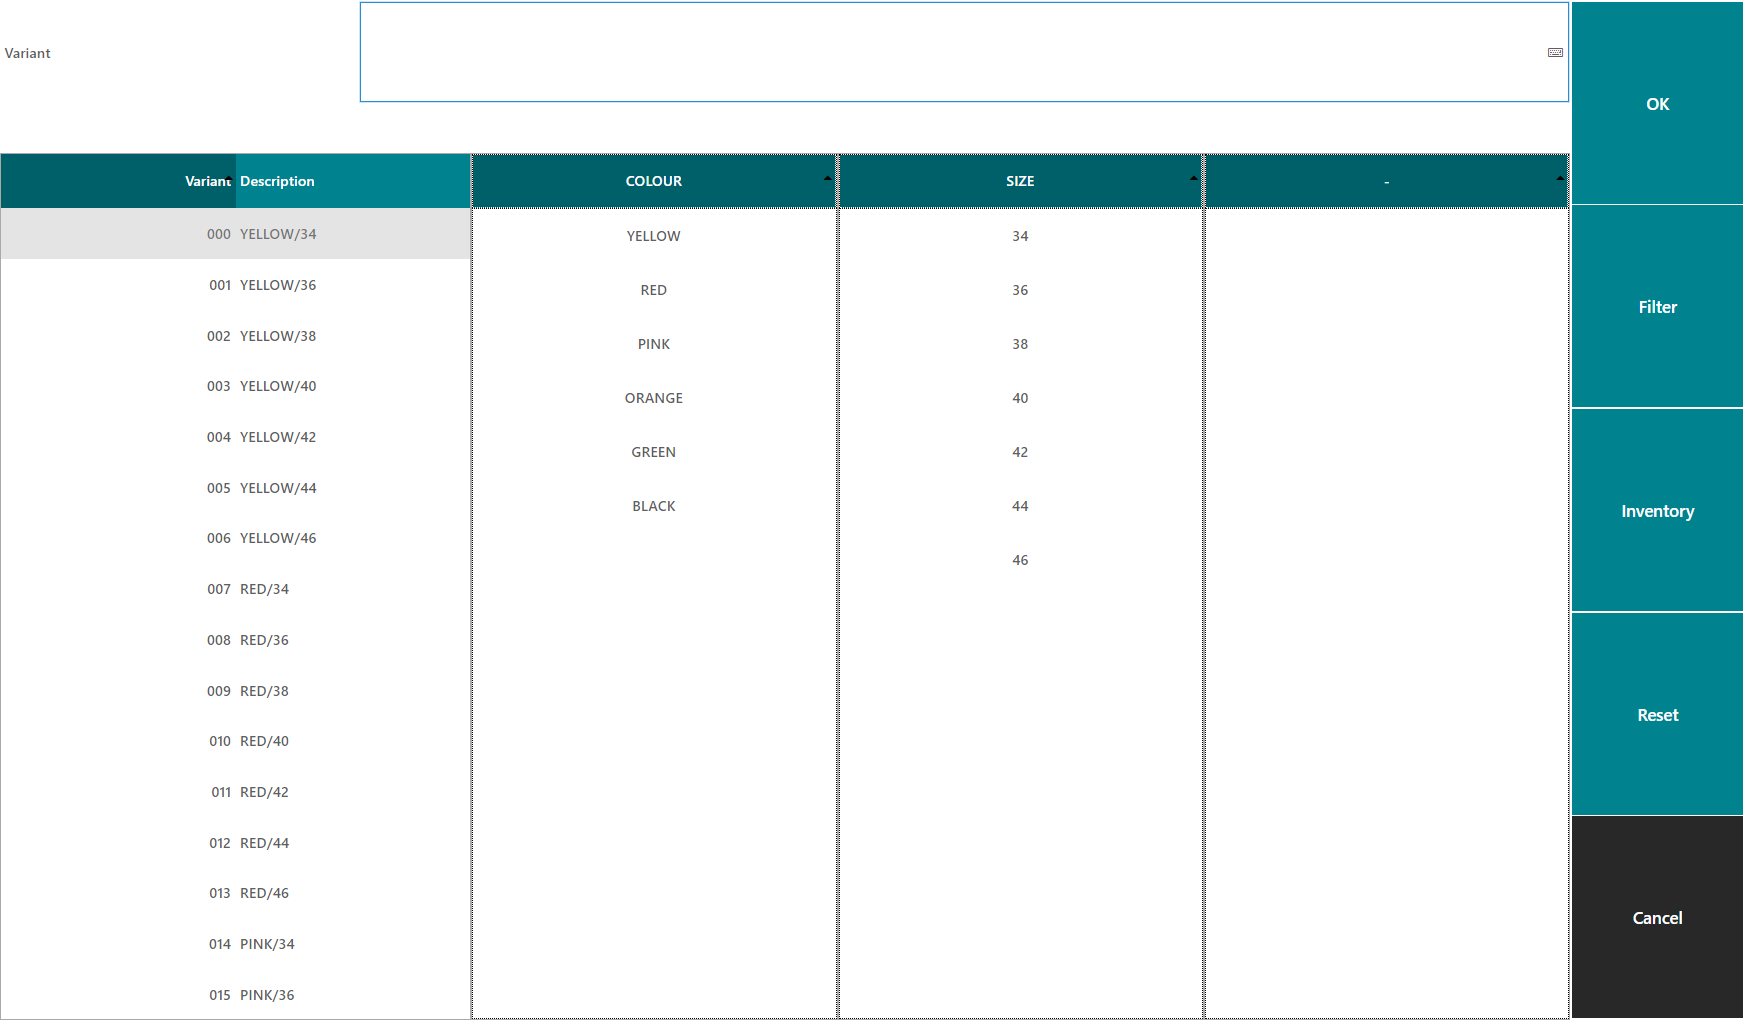Click the COLOUR column header
Viewport: 1745px width, 1020px height.
coord(654,181)
